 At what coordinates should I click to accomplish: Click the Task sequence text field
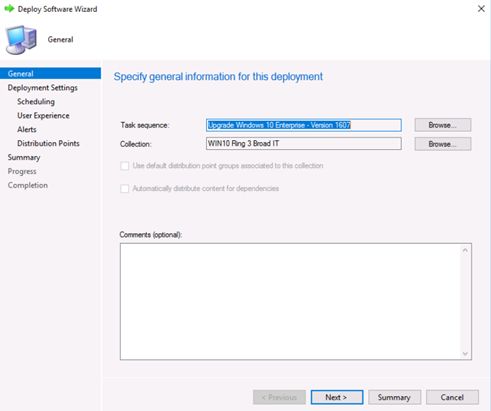point(304,125)
